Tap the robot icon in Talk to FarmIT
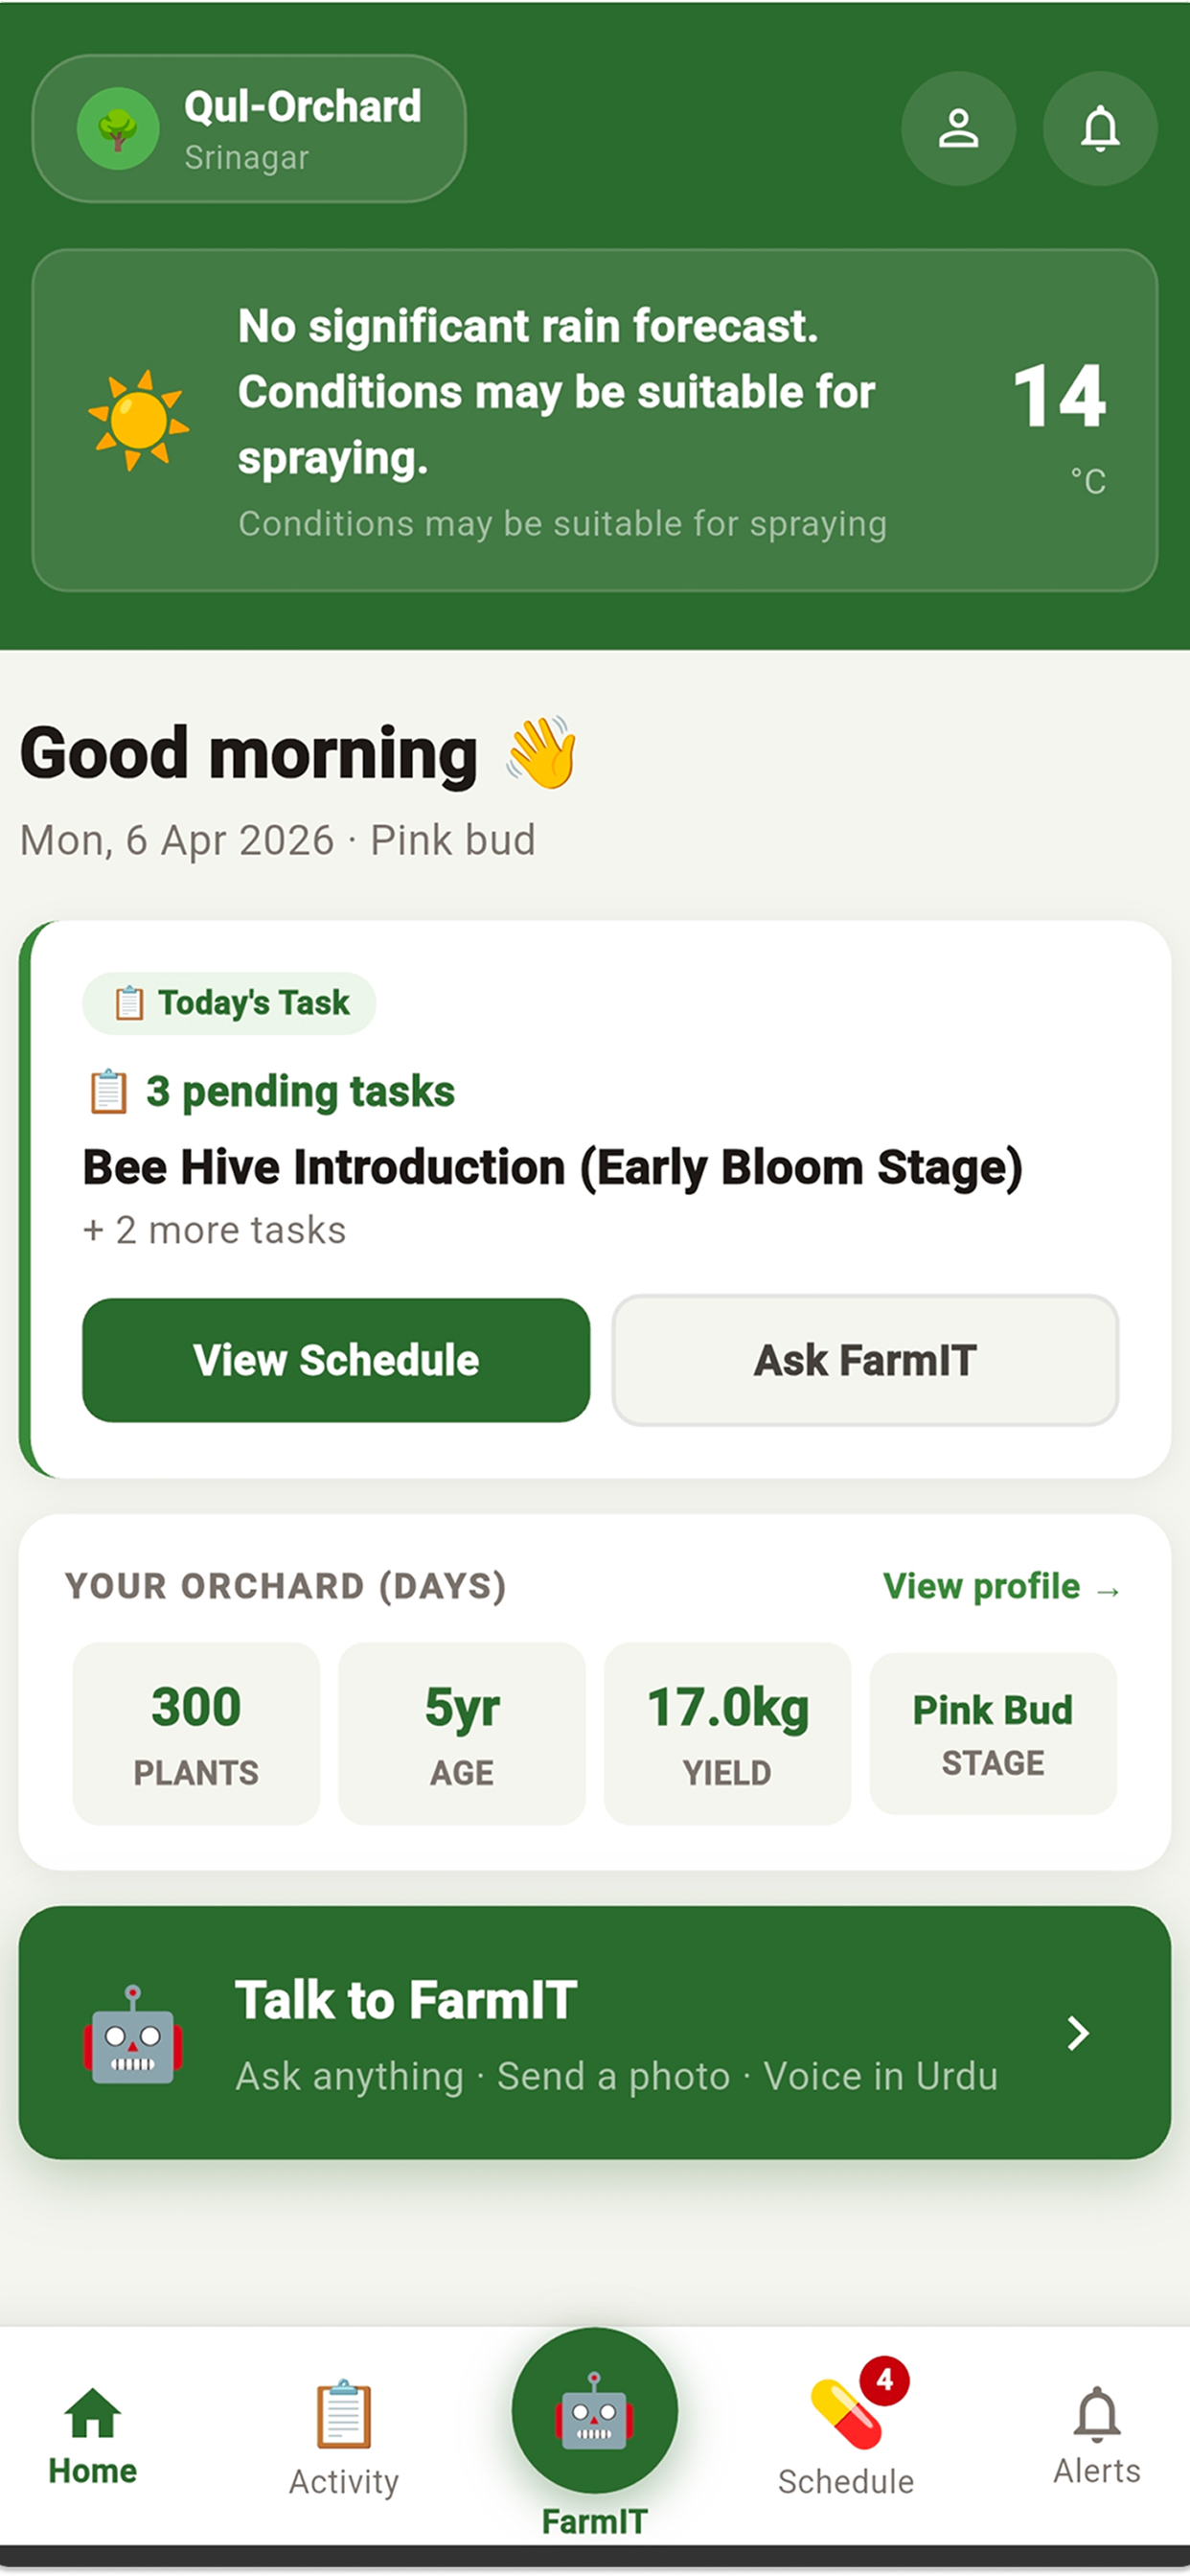1190x2576 pixels. tap(133, 2035)
